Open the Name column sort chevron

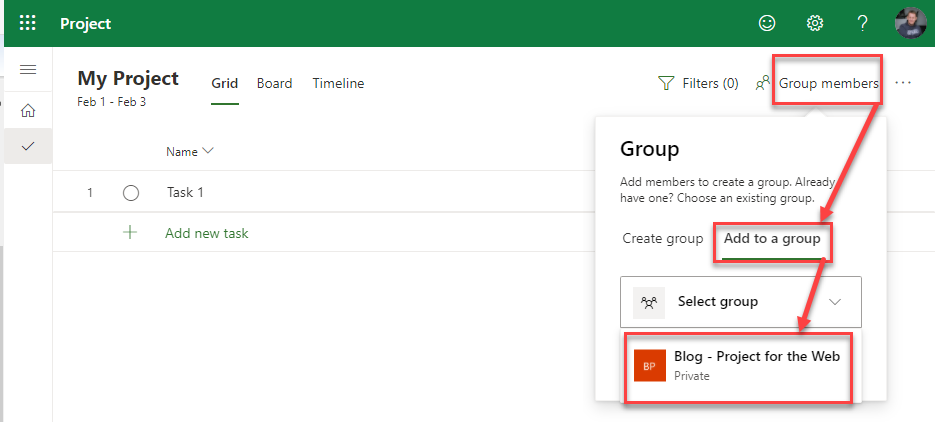click(208, 152)
